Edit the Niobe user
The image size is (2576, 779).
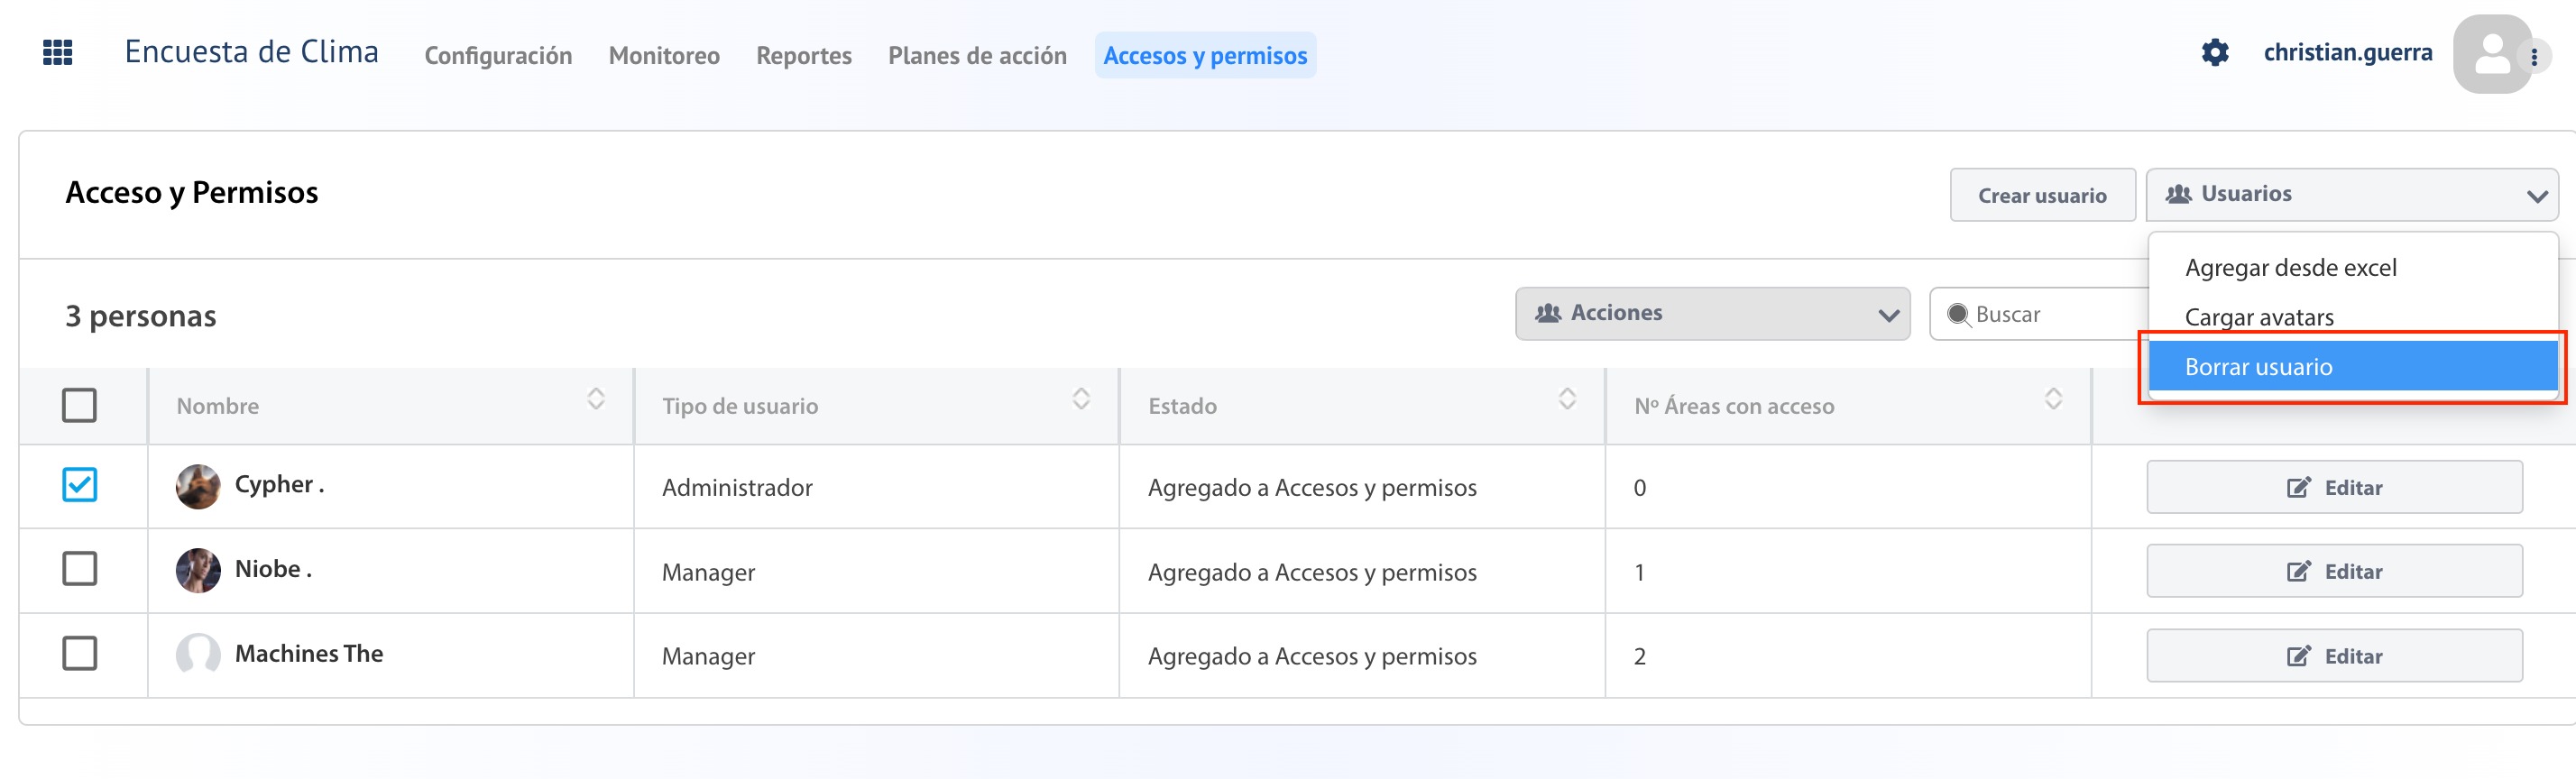tap(2334, 571)
